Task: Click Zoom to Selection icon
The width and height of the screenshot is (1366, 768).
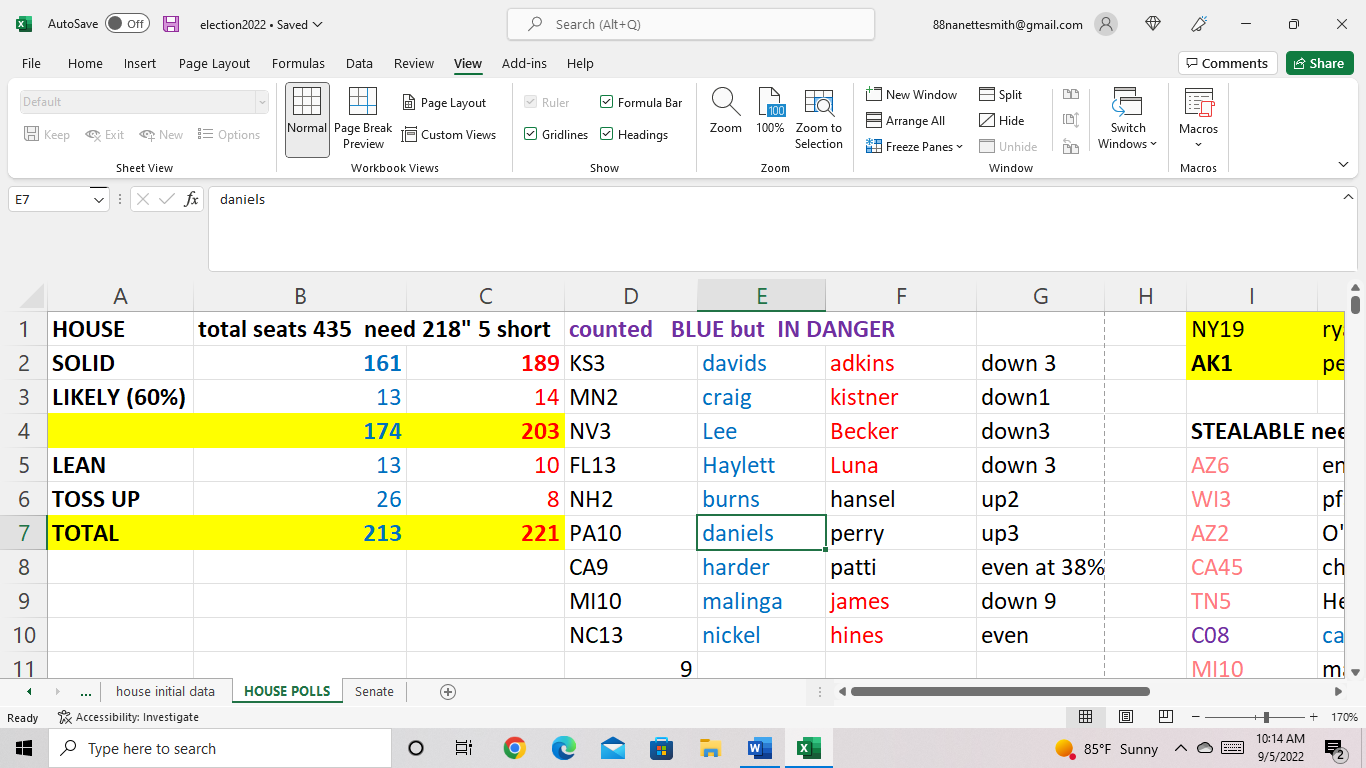Action: coord(818,103)
